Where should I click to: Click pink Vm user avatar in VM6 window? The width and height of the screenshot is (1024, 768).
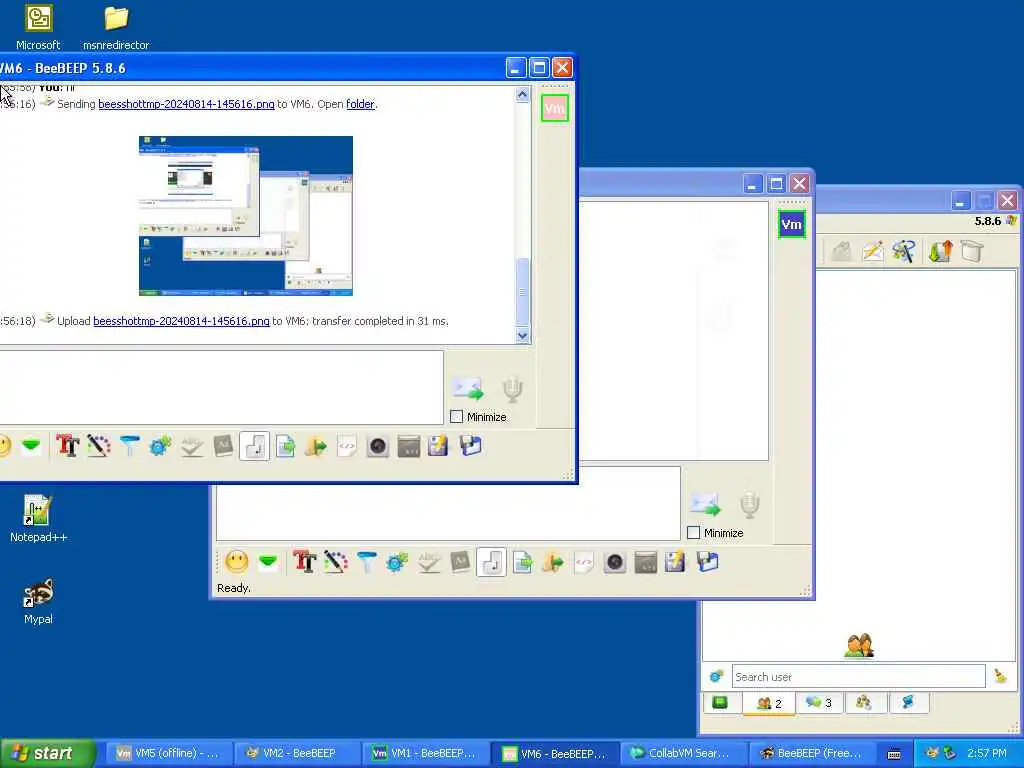pos(554,108)
